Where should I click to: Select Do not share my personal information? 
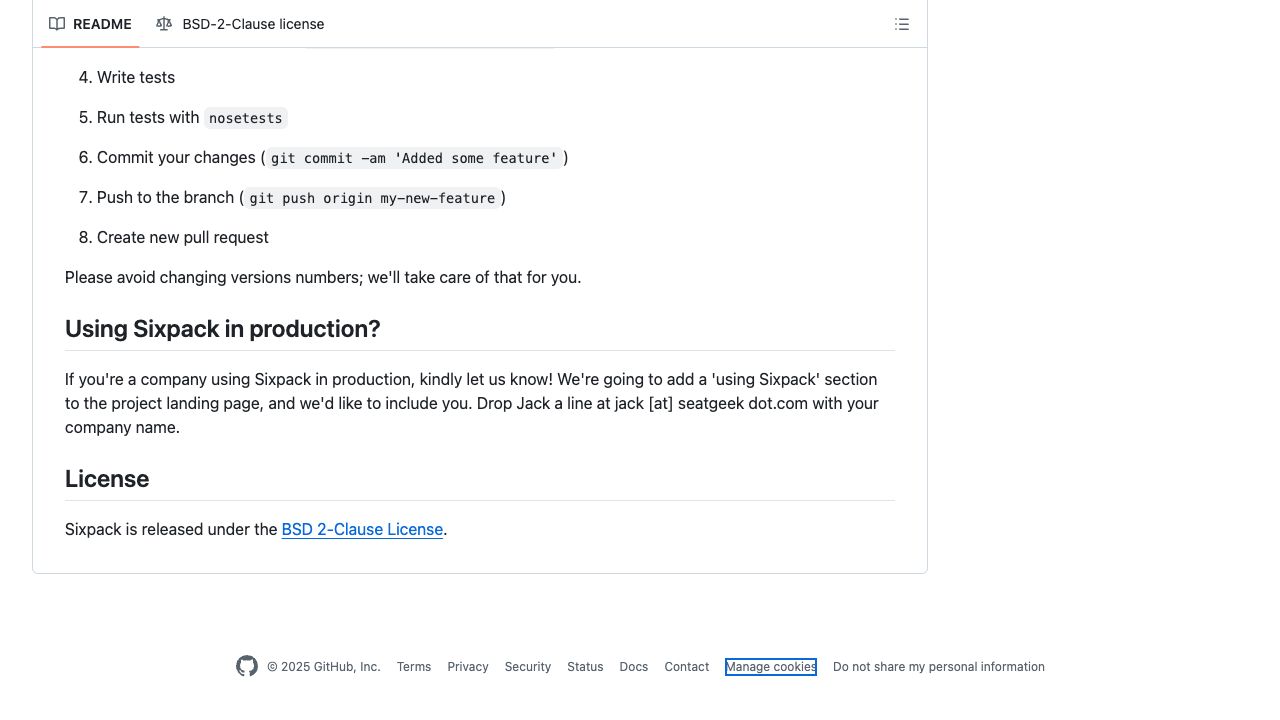[x=939, y=667]
